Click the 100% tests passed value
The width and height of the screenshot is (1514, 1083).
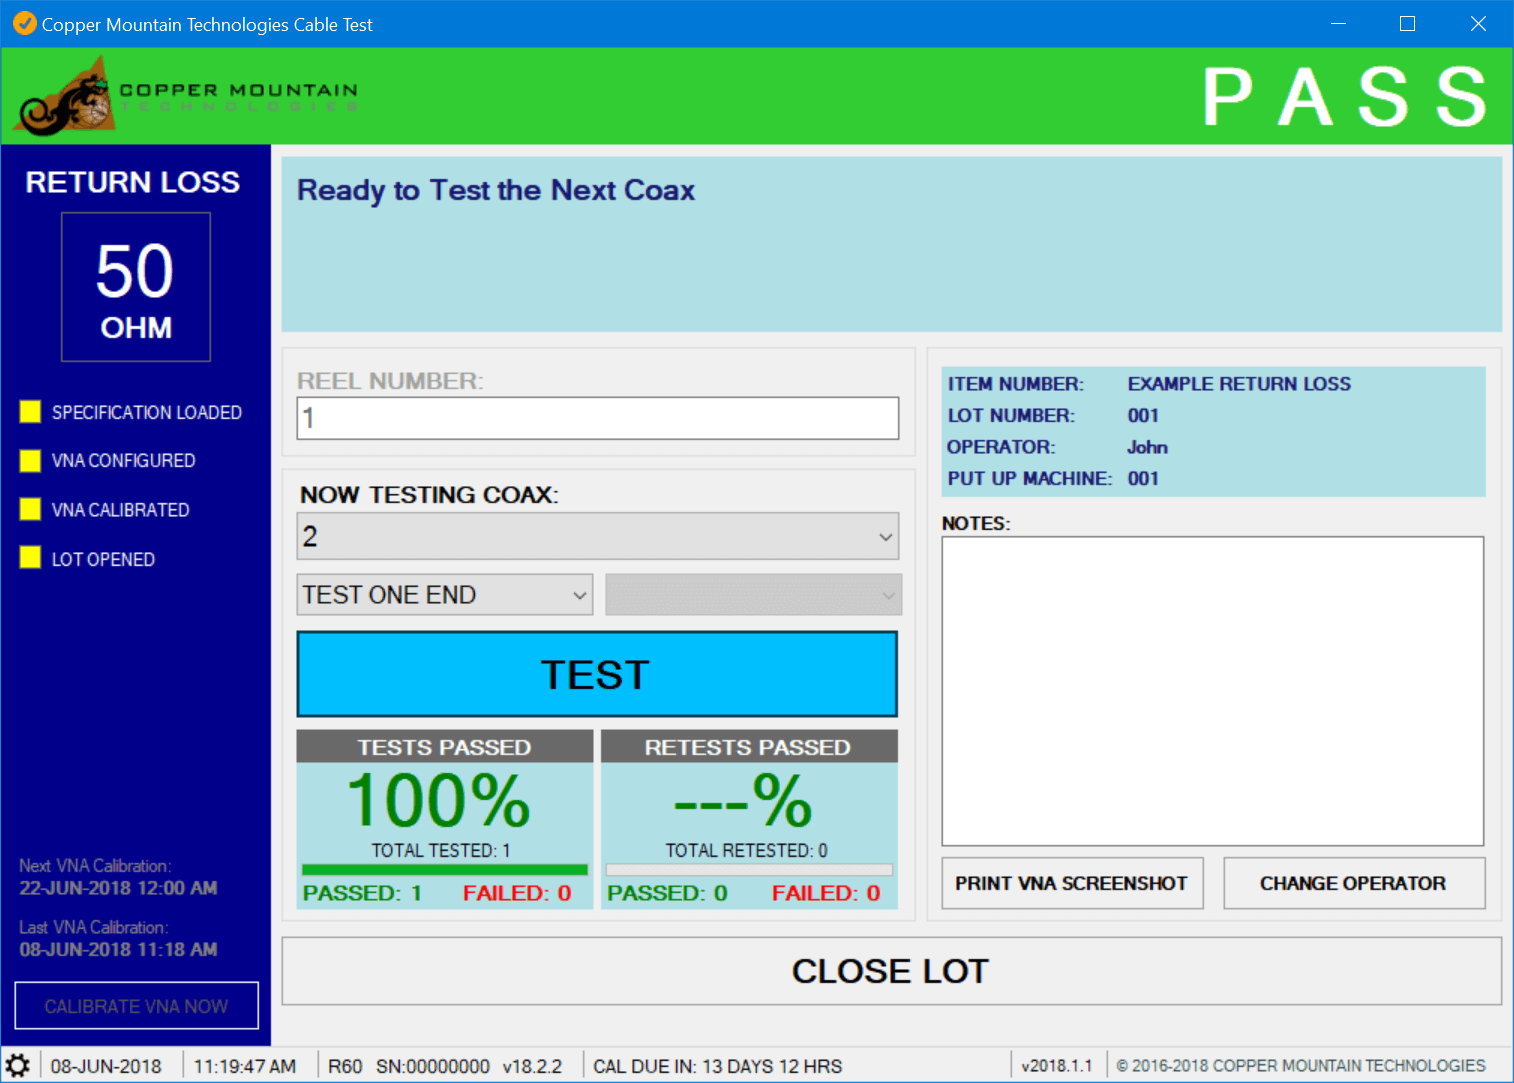click(439, 801)
